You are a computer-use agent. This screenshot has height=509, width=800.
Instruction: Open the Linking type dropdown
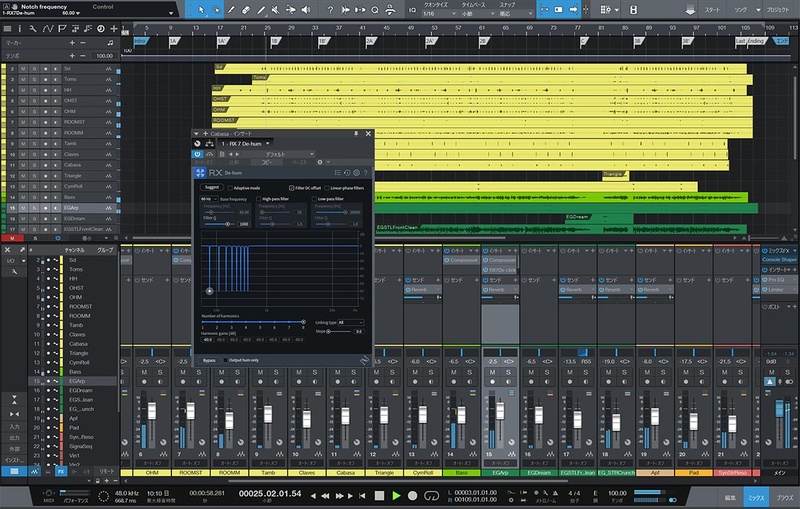click(350, 323)
